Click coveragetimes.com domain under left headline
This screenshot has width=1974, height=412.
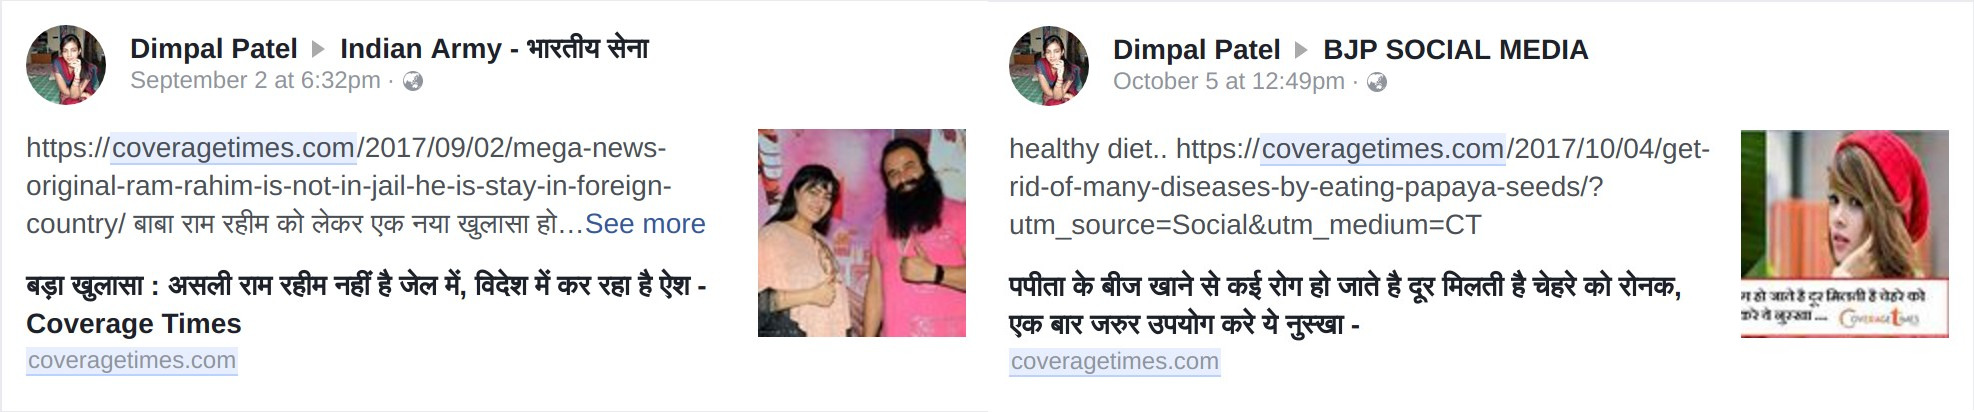pos(132,360)
